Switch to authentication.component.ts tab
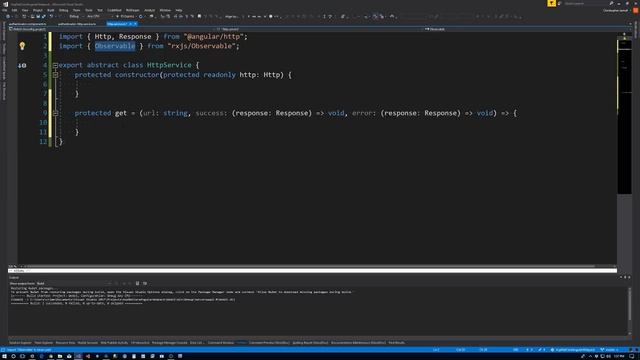640x360 pixels. click(x=27, y=24)
